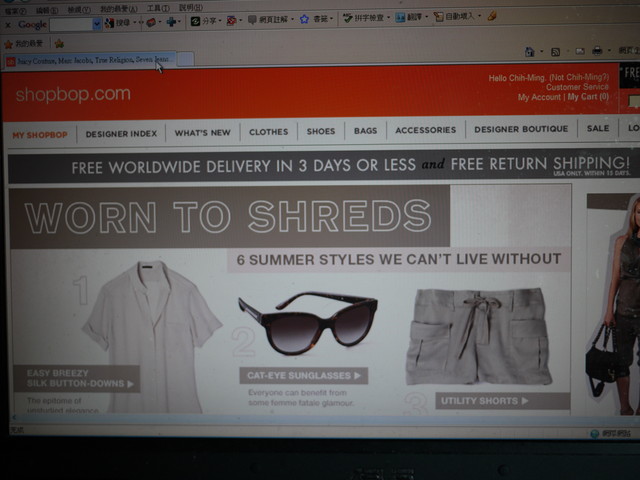Click the Not Chih-Ming? link

click(579, 77)
